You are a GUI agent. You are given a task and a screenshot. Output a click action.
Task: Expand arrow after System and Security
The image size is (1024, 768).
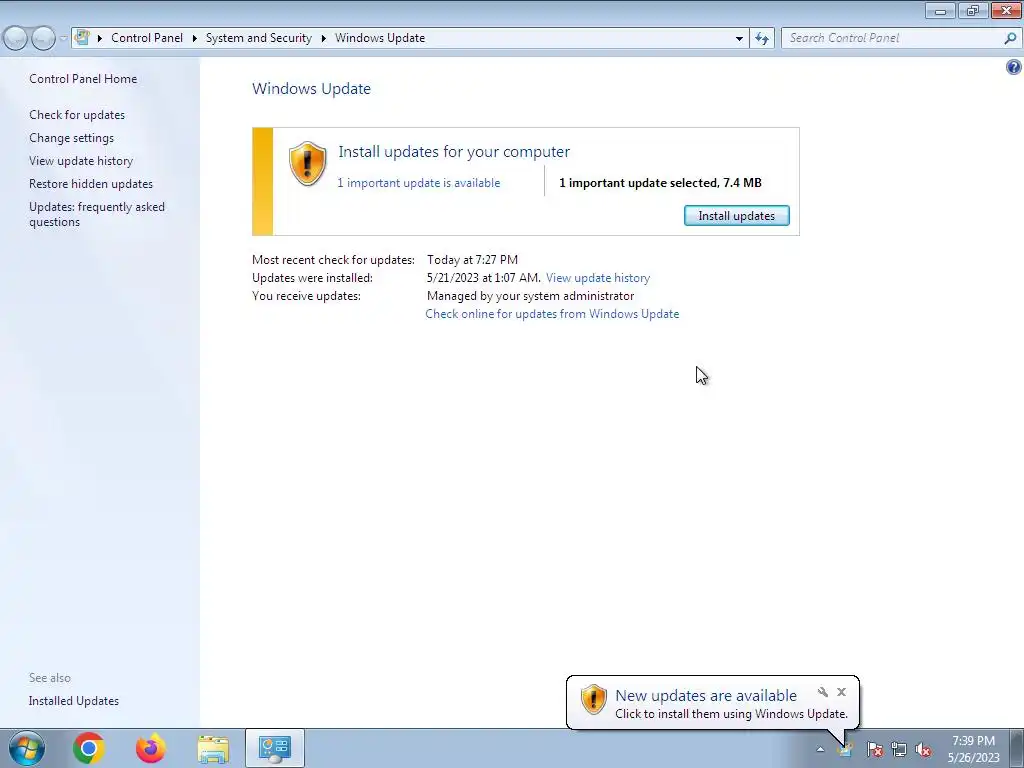point(323,38)
